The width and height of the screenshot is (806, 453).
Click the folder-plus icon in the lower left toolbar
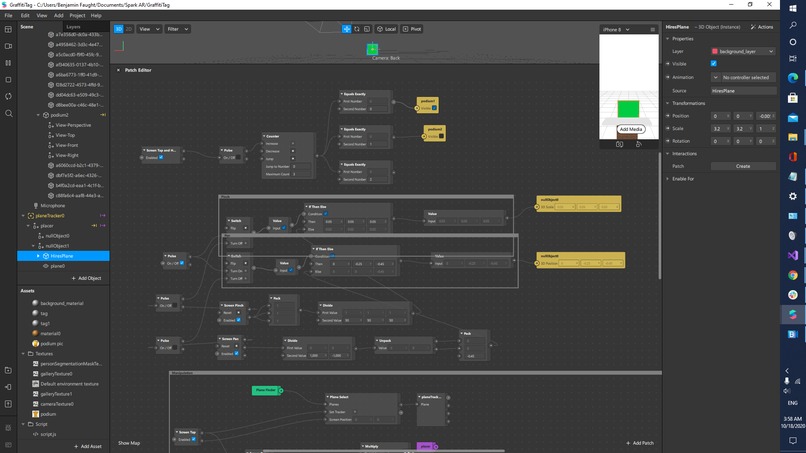click(x=8, y=370)
